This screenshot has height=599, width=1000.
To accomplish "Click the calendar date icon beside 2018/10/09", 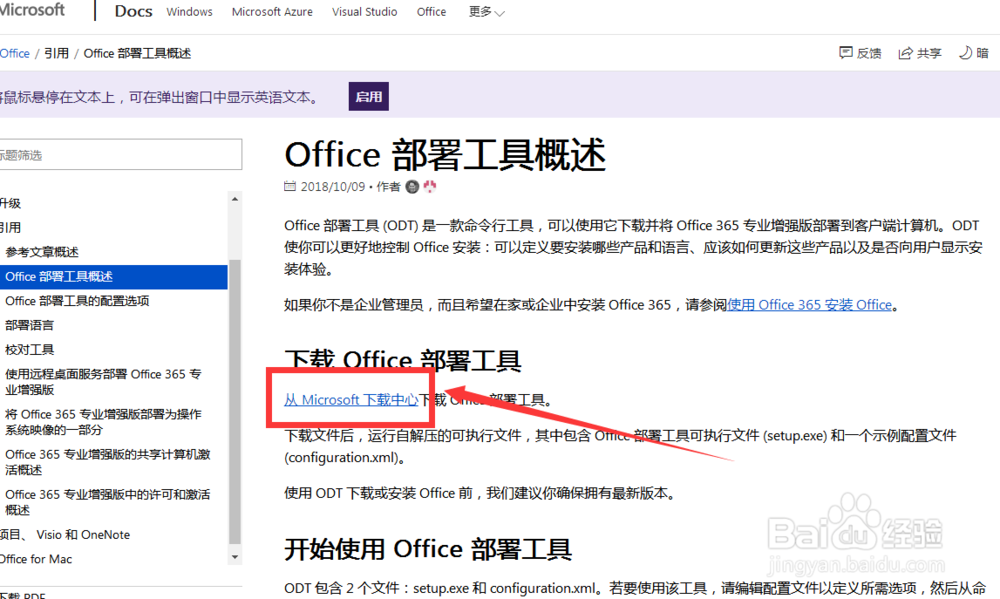I will [x=290, y=186].
